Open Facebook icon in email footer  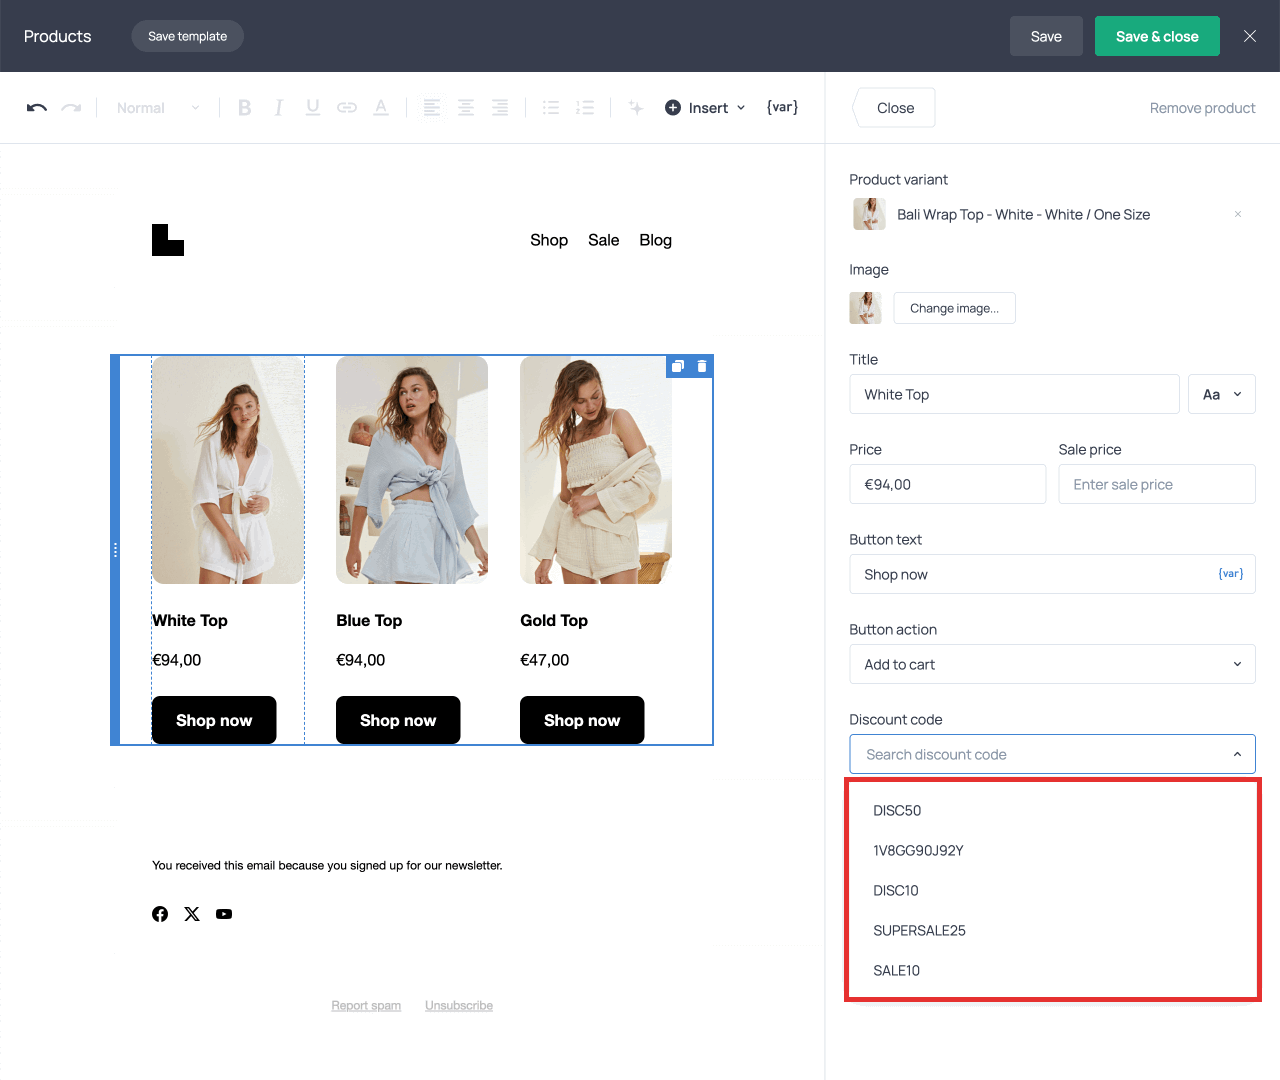pyautogui.click(x=160, y=914)
